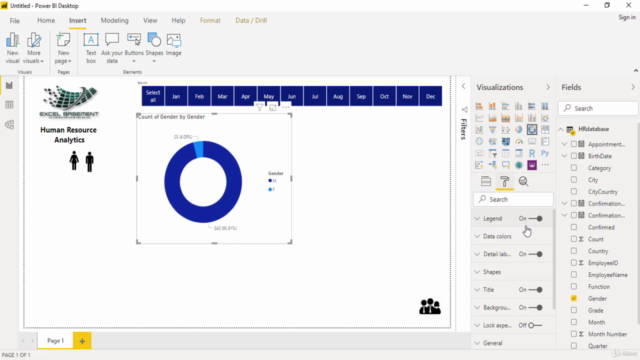Open the More visuals ribbon button
The height and width of the screenshot is (360, 640).
33,48
